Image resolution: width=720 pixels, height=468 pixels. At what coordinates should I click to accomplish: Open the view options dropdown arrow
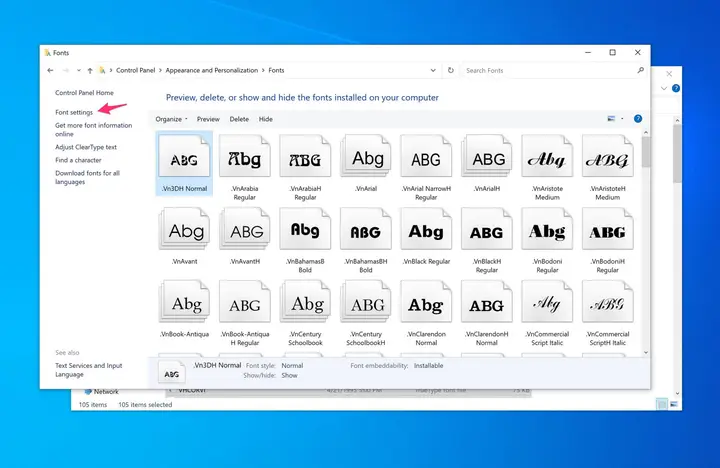coord(622,118)
